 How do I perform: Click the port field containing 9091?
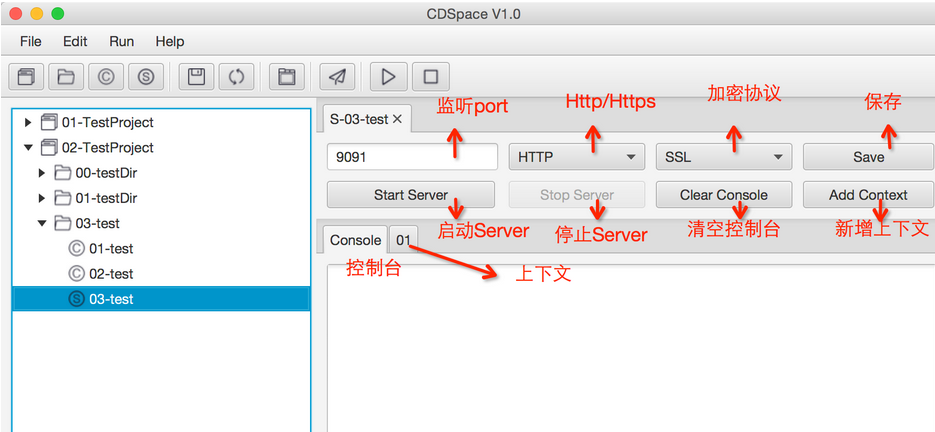point(412,157)
